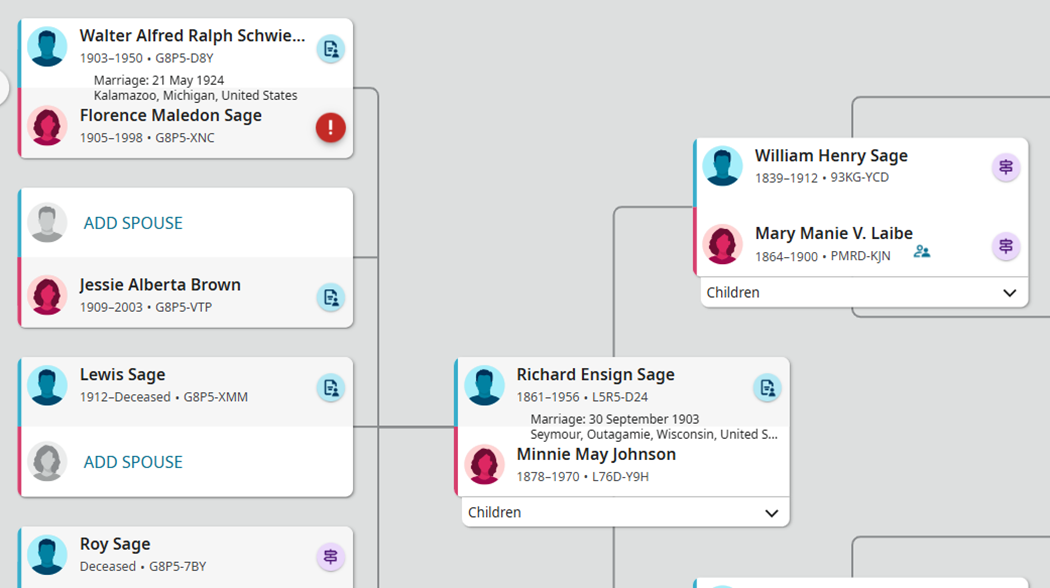Click possible duplicate icon near PMRD-KJN
Screen dimensions: 1050x588
click(x=922, y=252)
